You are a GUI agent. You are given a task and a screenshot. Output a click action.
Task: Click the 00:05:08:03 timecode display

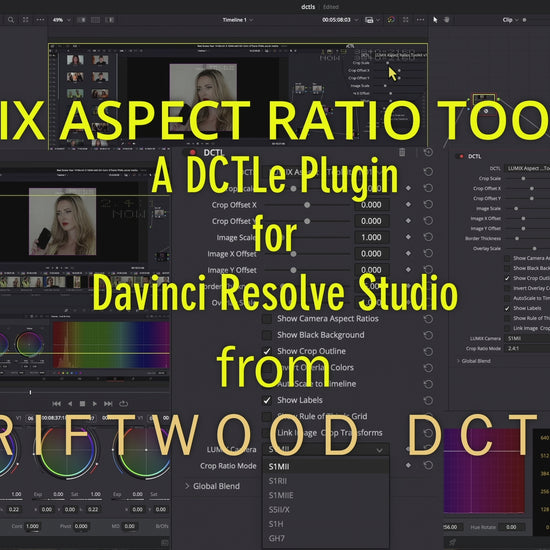pos(336,20)
